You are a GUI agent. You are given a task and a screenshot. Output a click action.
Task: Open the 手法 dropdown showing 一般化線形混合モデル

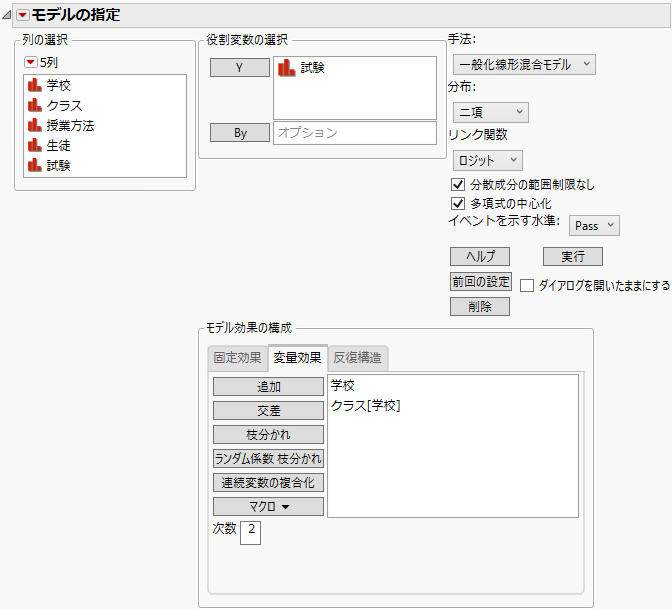524,65
